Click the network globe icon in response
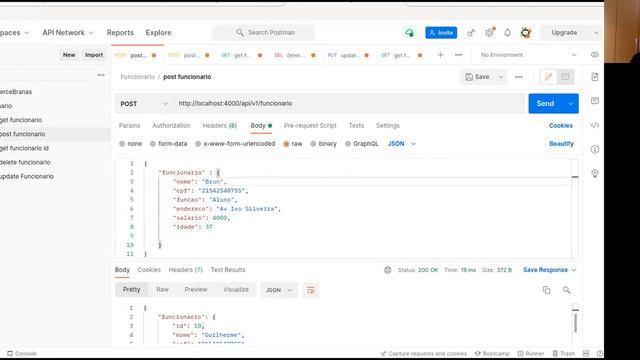Image resolution: width=640 pixels, height=360 pixels. click(x=387, y=270)
